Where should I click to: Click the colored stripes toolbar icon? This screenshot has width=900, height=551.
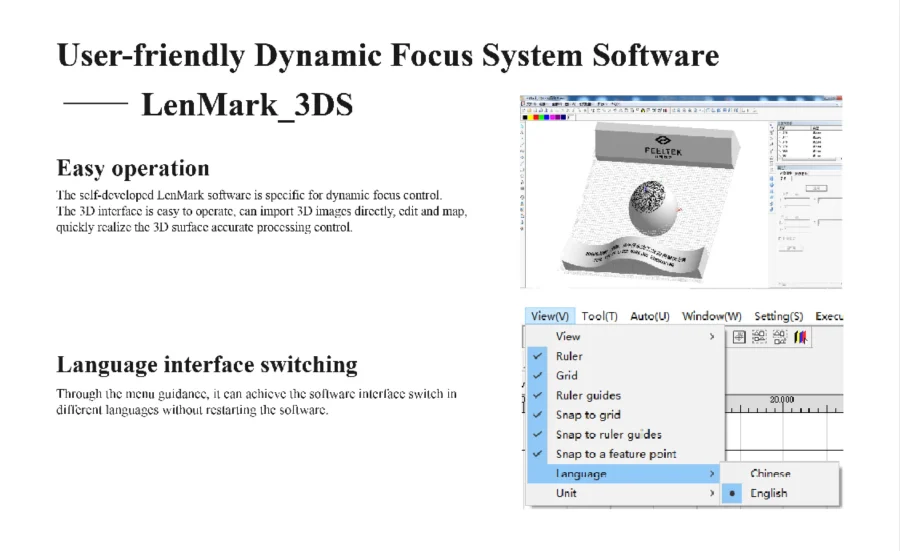coord(801,337)
